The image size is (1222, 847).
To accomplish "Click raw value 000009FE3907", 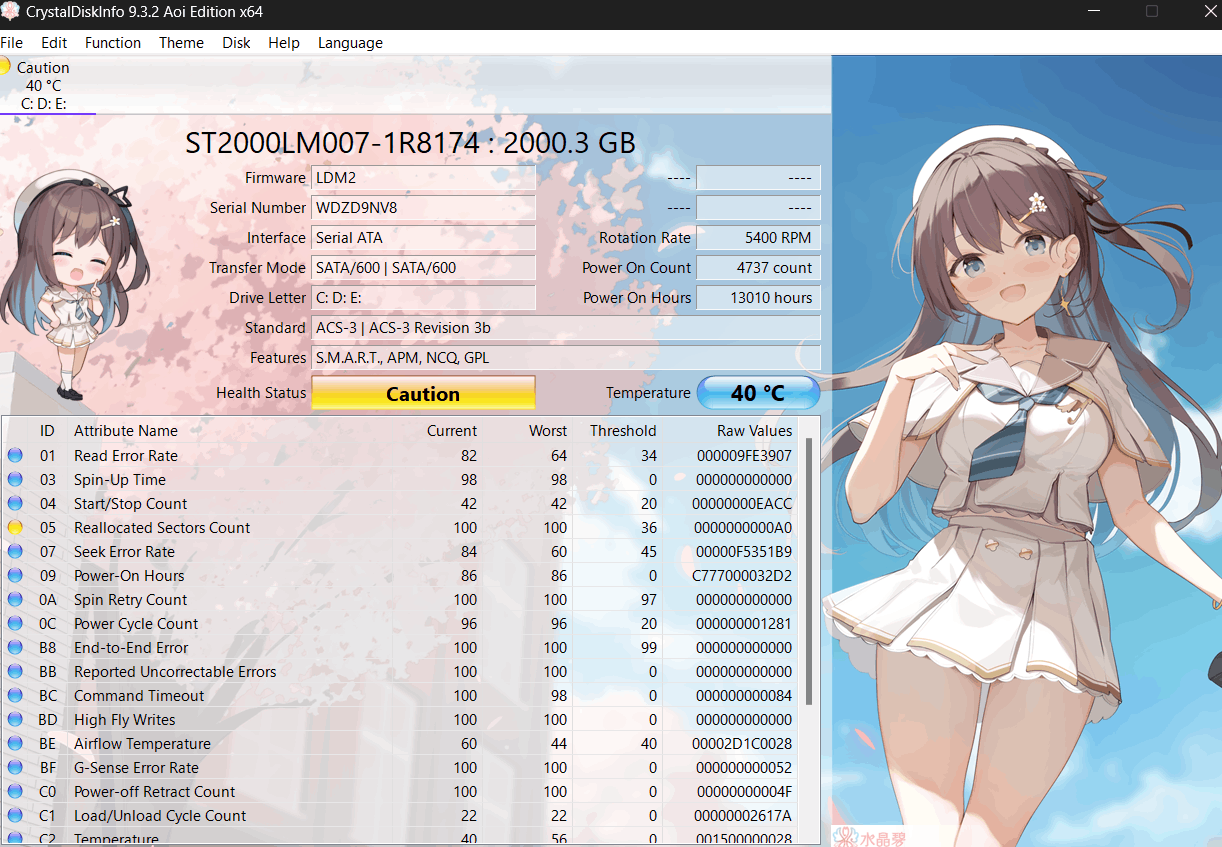I will pos(743,456).
